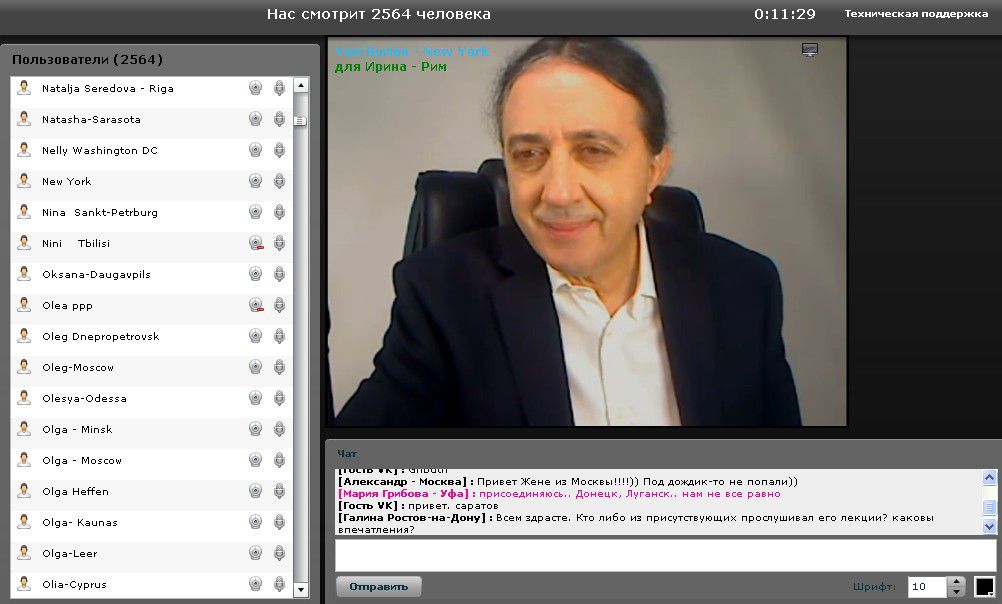
Task: Increase font size with stepper up arrow
Action: click(956, 582)
